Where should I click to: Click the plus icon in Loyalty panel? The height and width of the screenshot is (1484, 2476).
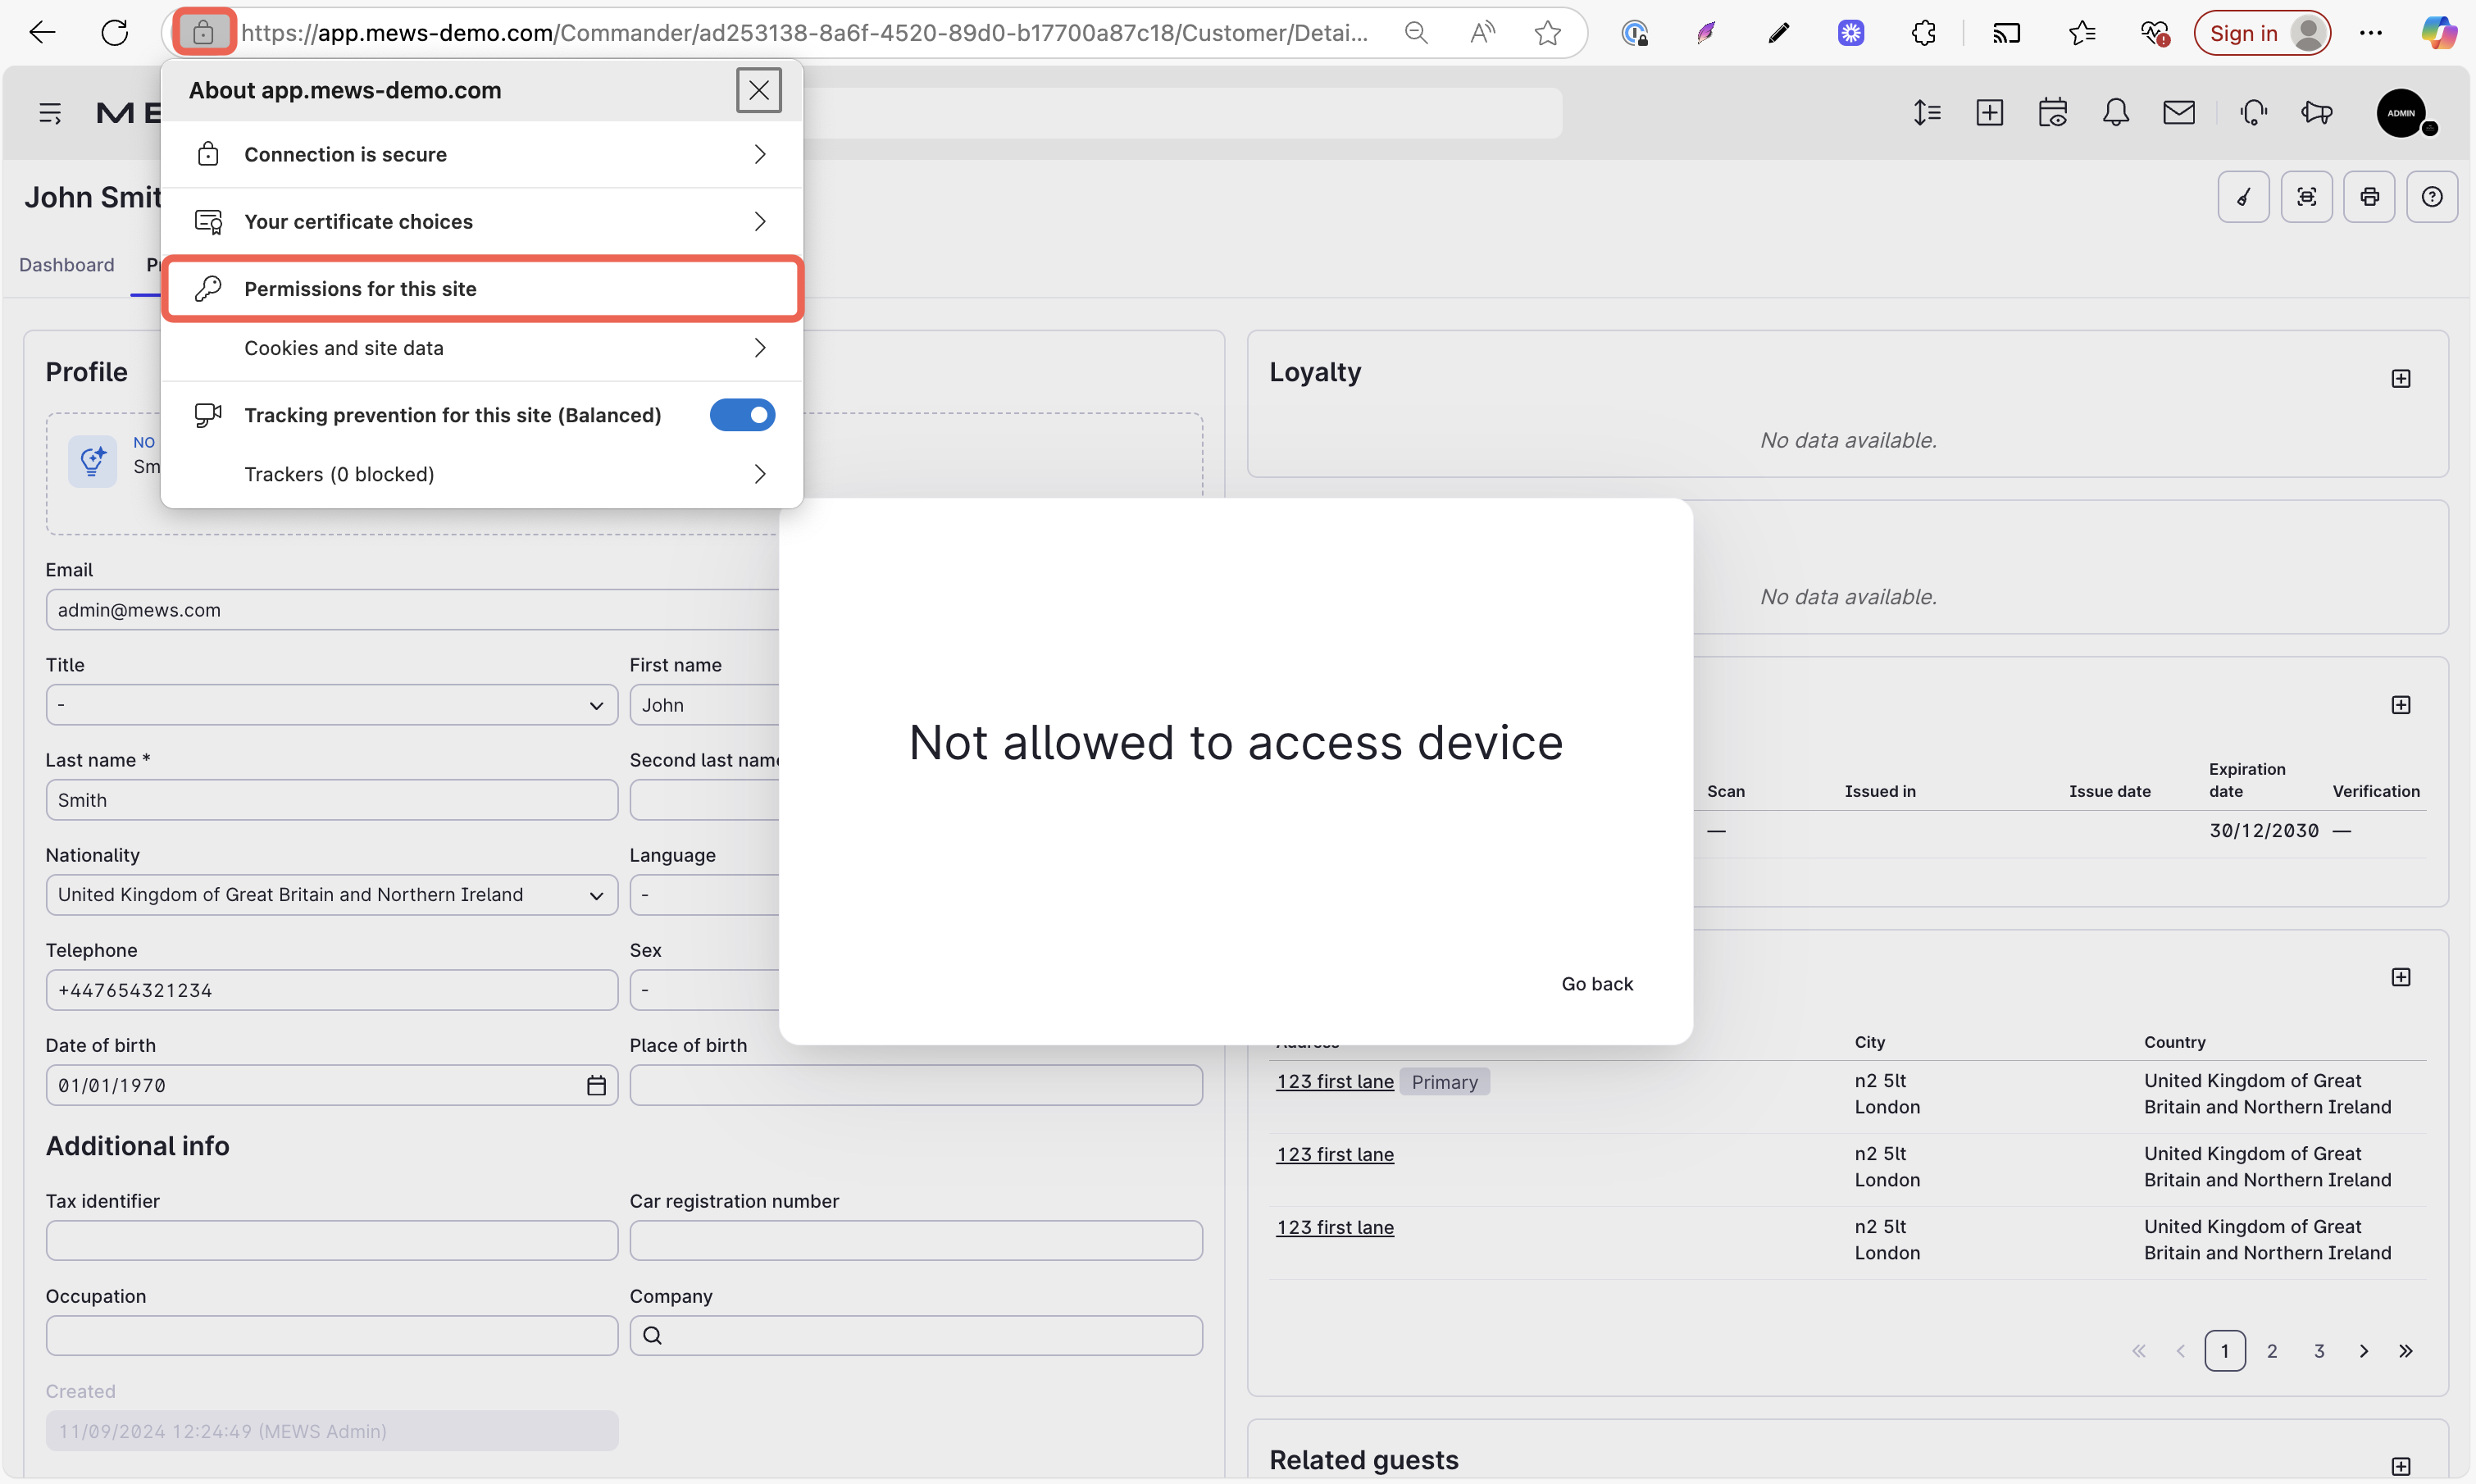(x=2400, y=379)
